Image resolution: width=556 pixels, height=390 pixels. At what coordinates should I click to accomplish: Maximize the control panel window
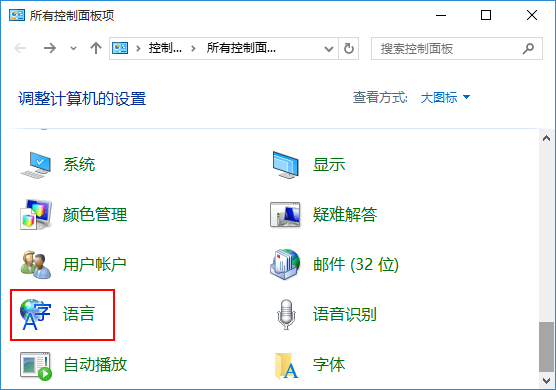(486, 16)
